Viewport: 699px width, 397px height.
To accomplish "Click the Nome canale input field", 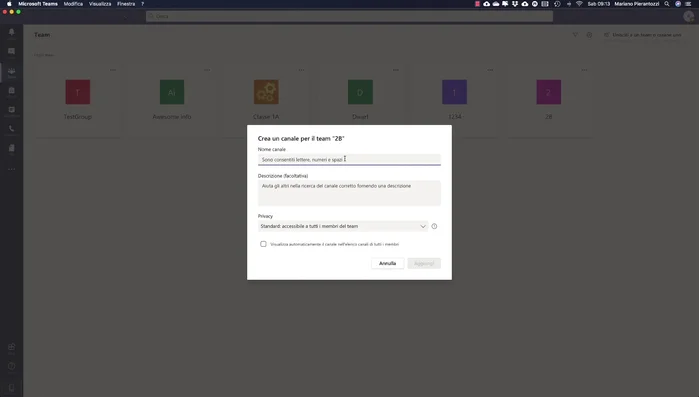I will click(349, 159).
